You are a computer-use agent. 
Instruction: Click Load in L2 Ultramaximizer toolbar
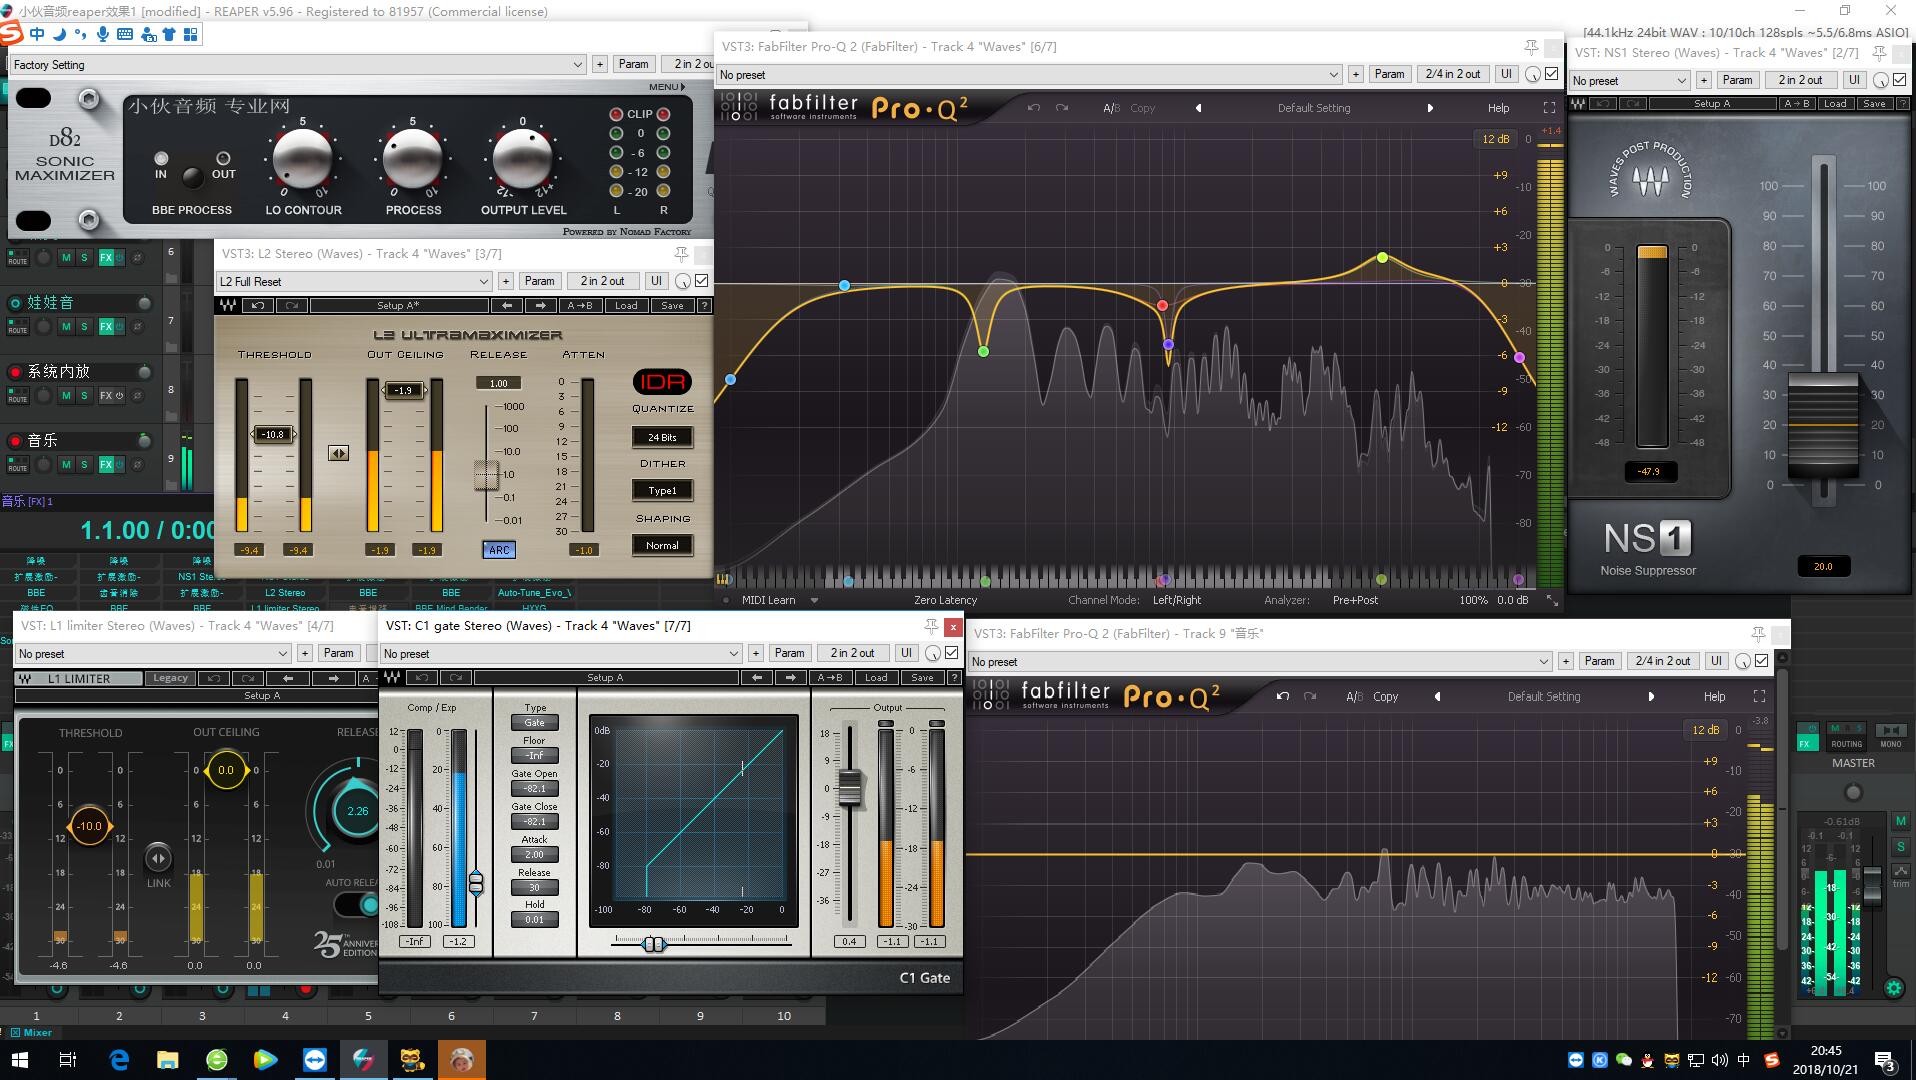[626, 306]
